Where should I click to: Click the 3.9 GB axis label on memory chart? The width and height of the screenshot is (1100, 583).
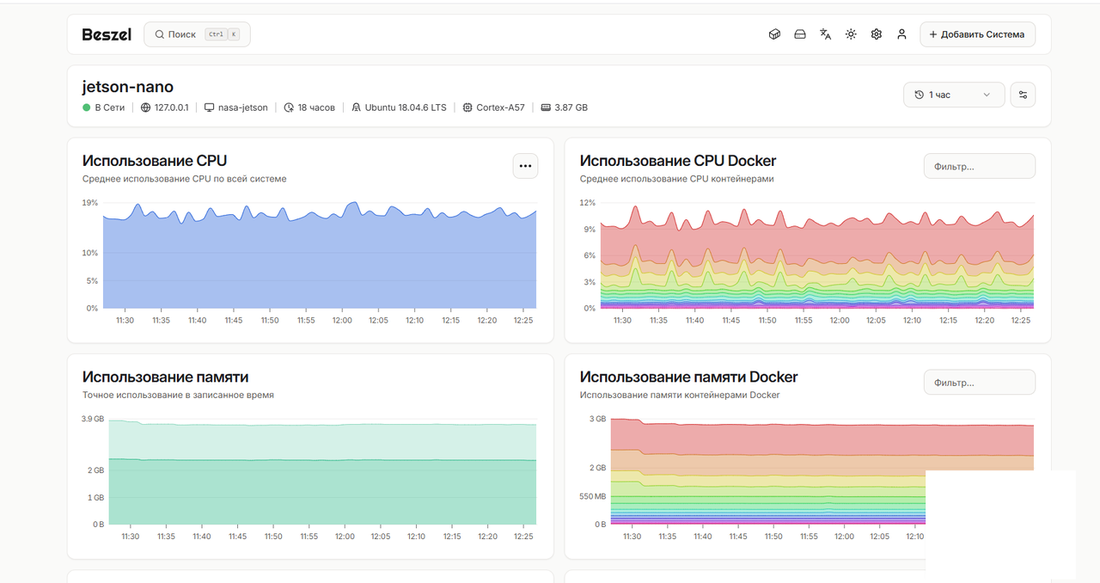click(93, 419)
